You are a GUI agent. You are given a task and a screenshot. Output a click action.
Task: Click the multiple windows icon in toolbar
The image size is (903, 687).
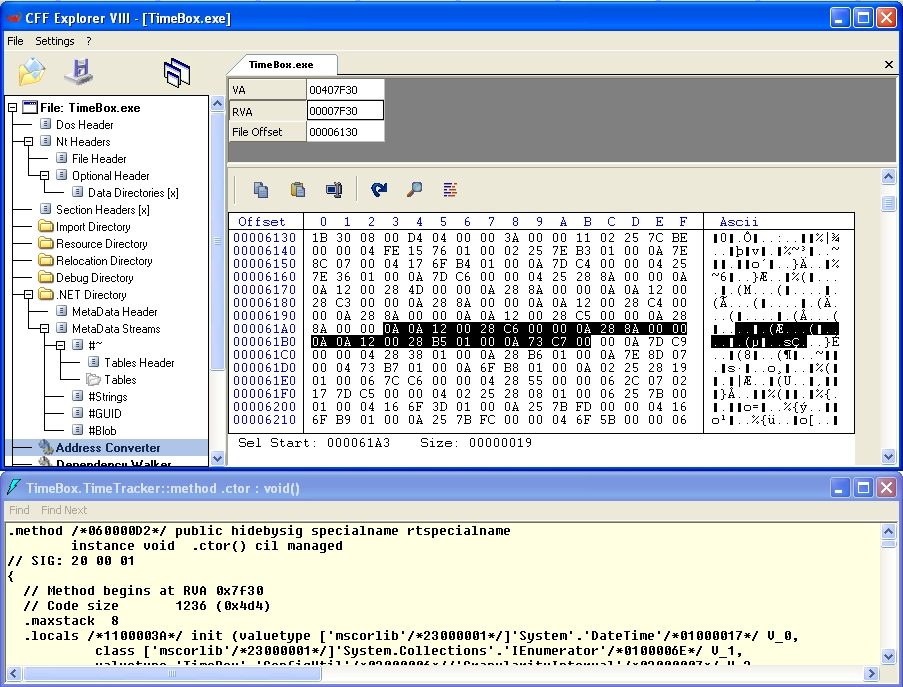pyautogui.click(x=177, y=72)
